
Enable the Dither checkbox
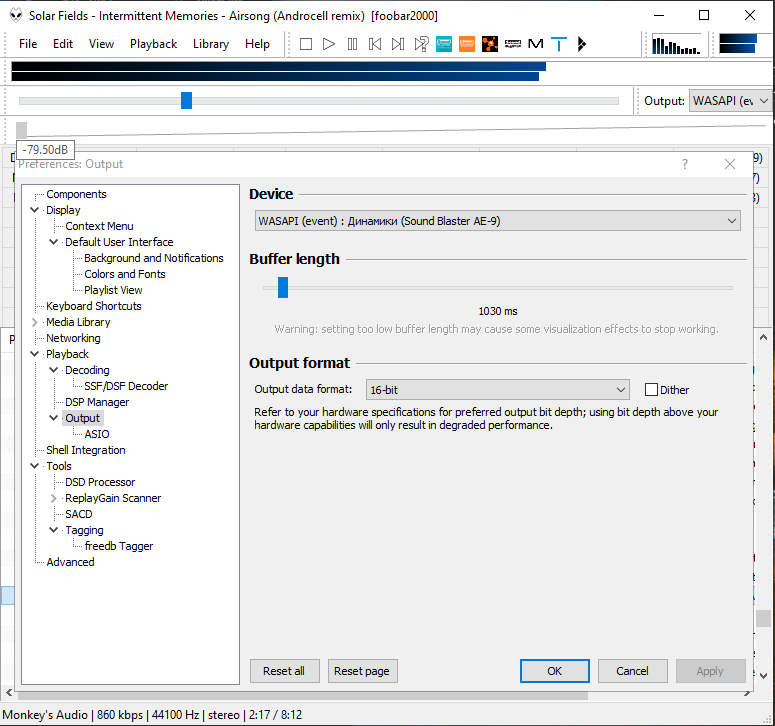651,390
